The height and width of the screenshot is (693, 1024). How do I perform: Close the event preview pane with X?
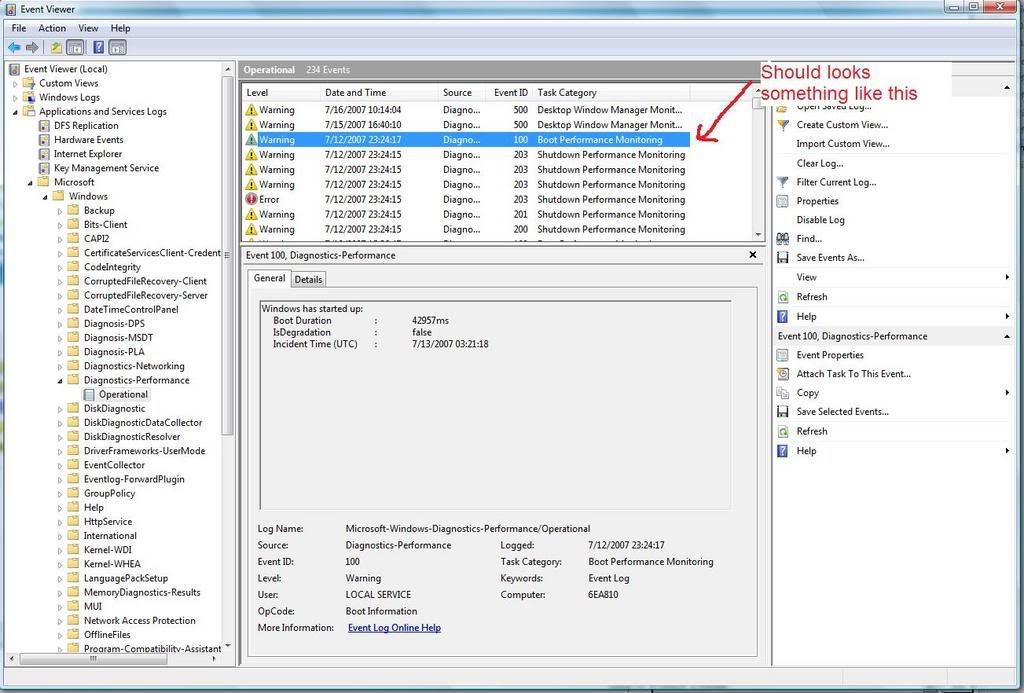[753, 255]
